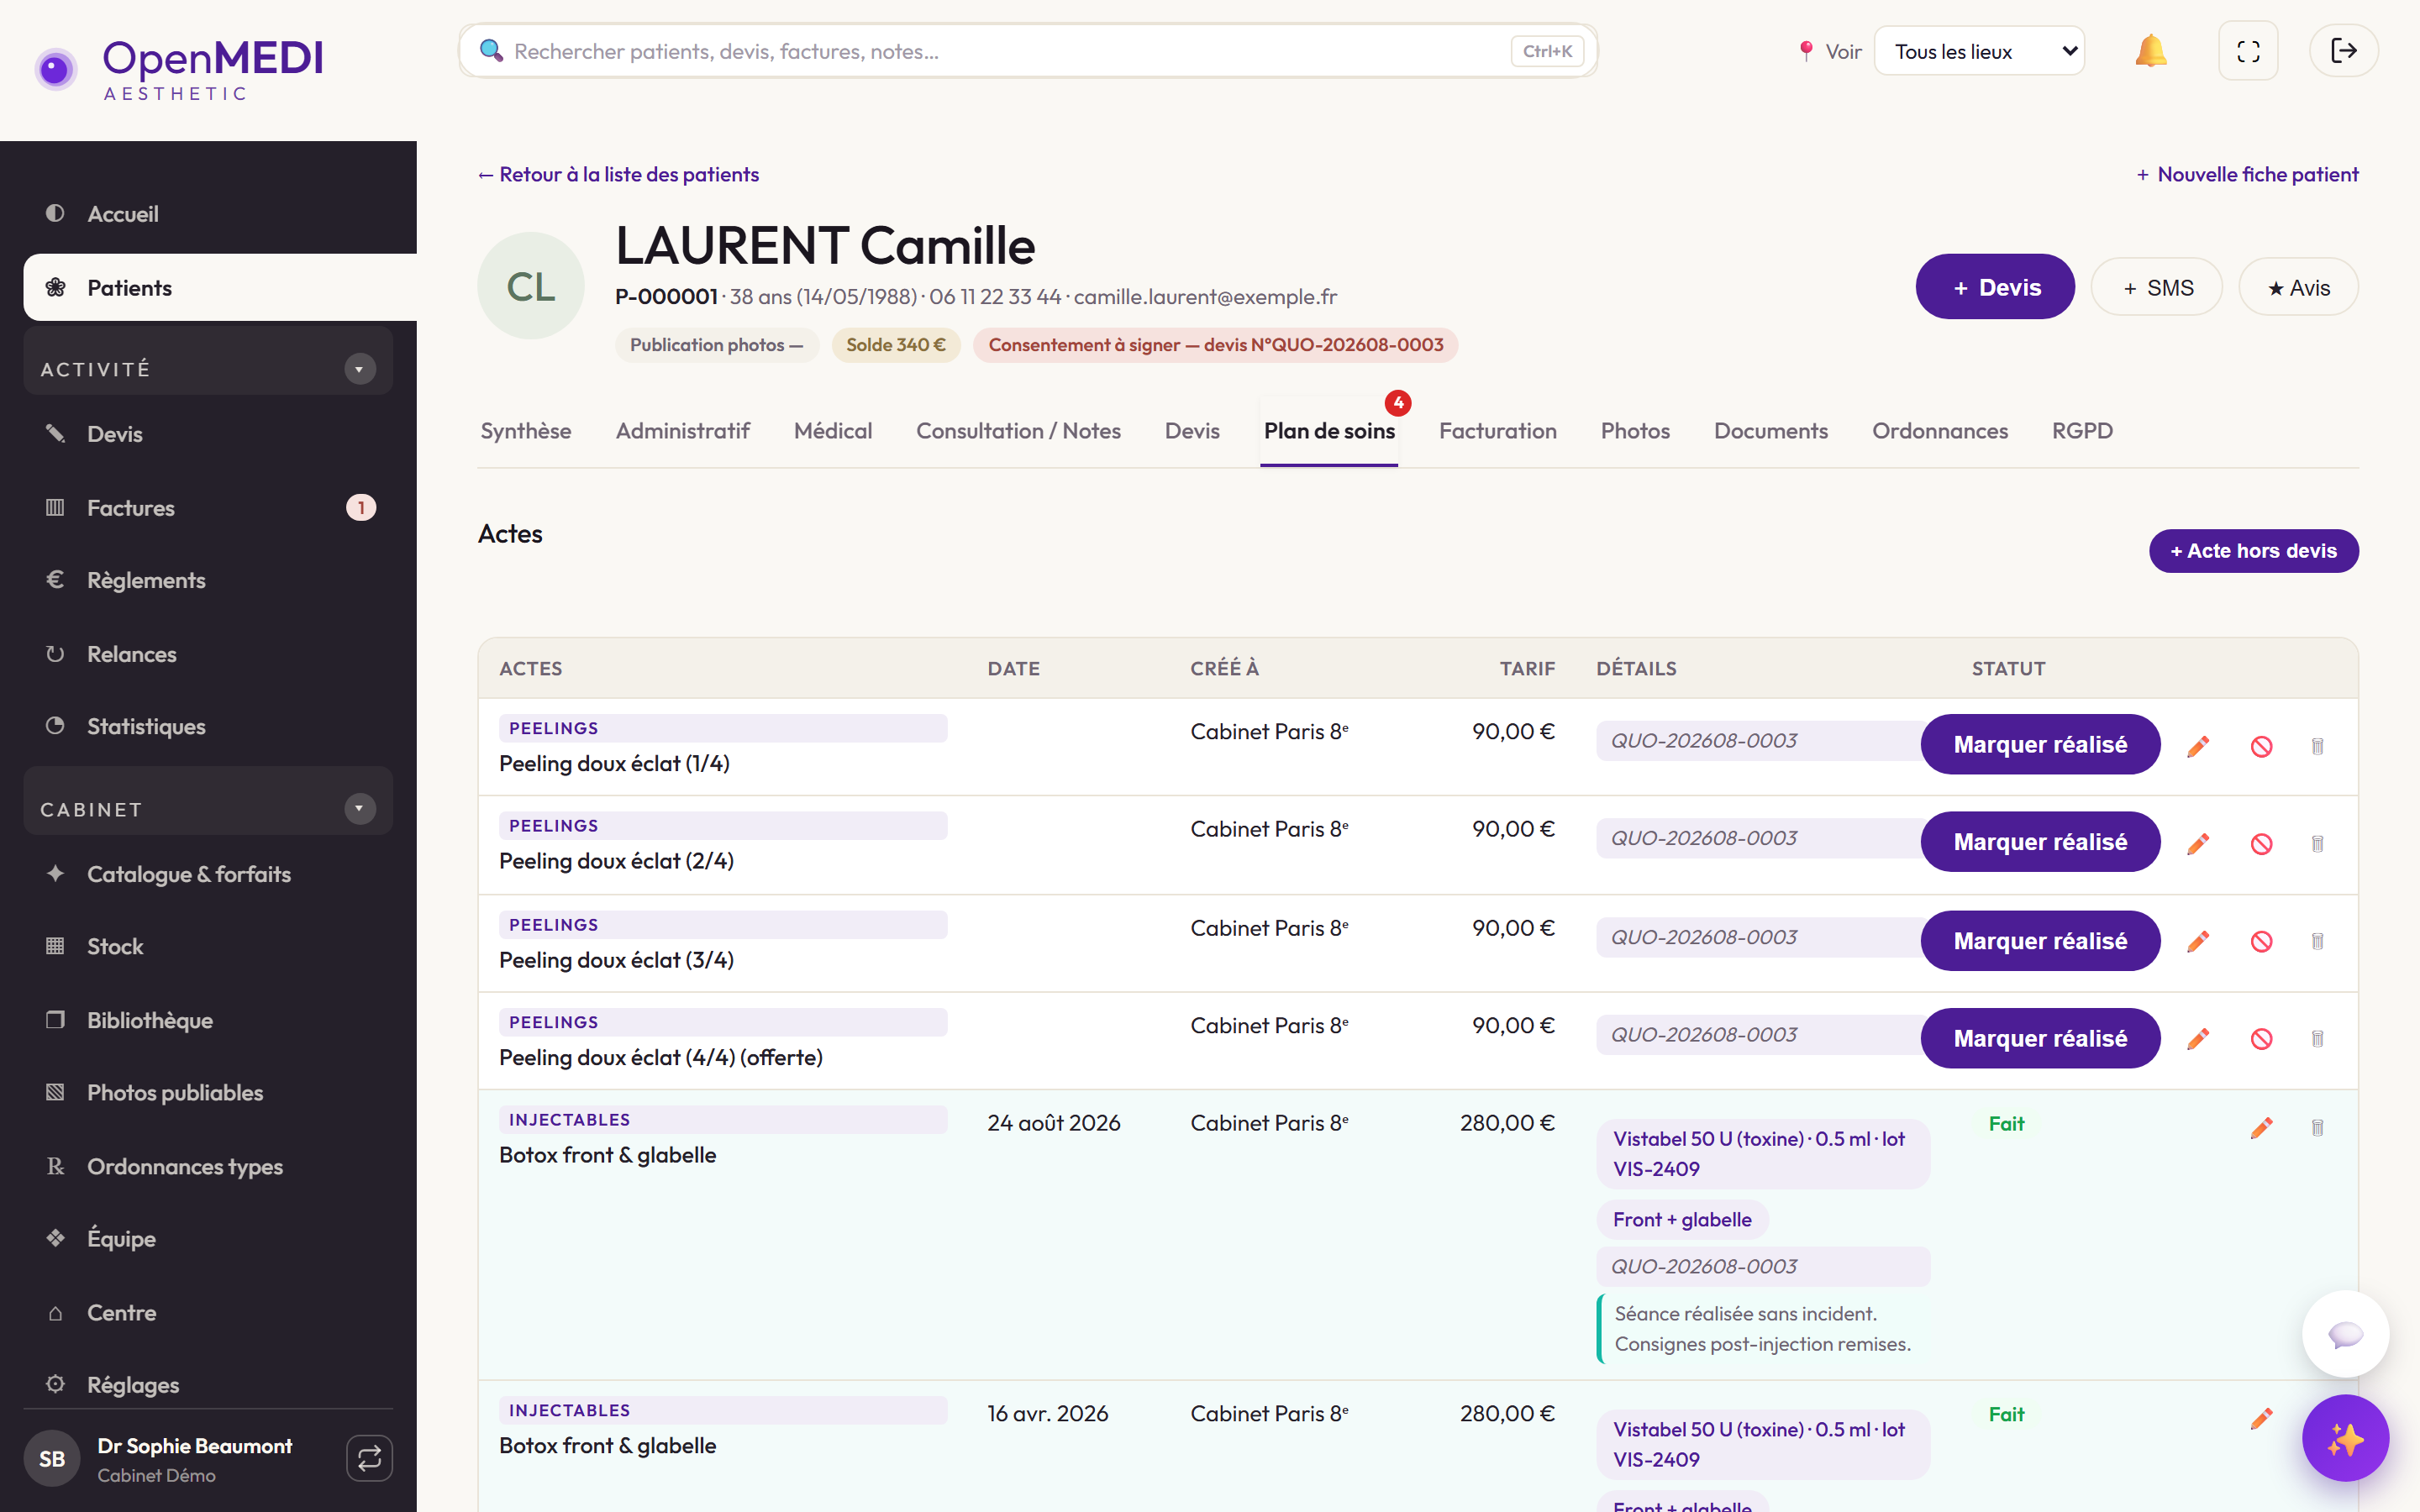Screen dimensions: 2420x1512
Task: Switch account via swap icon near Dr Sophie Beaumont
Action: pyautogui.click(x=369, y=1458)
